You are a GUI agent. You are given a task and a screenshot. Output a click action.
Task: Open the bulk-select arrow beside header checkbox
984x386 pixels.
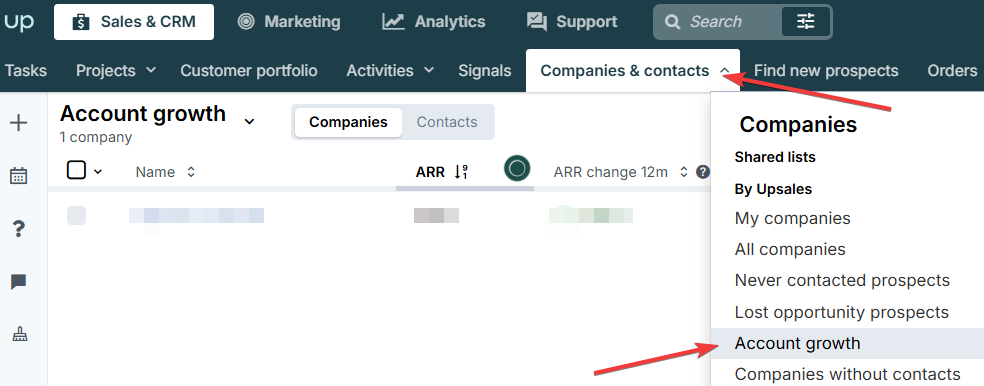pos(98,171)
